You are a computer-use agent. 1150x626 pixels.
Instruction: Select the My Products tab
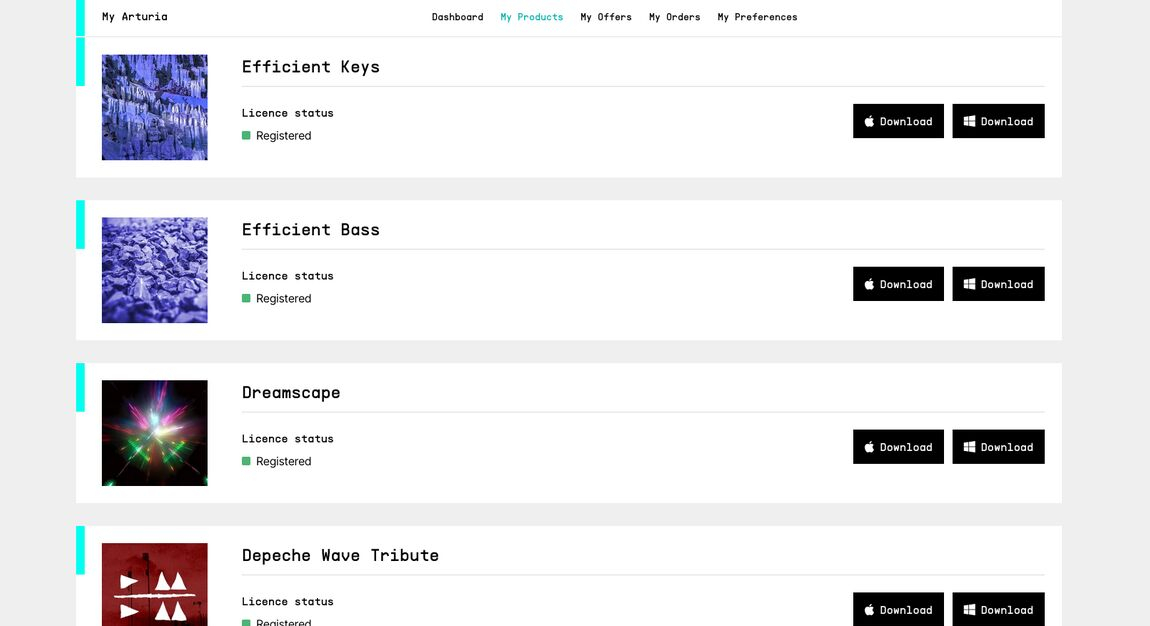(x=531, y=17)
